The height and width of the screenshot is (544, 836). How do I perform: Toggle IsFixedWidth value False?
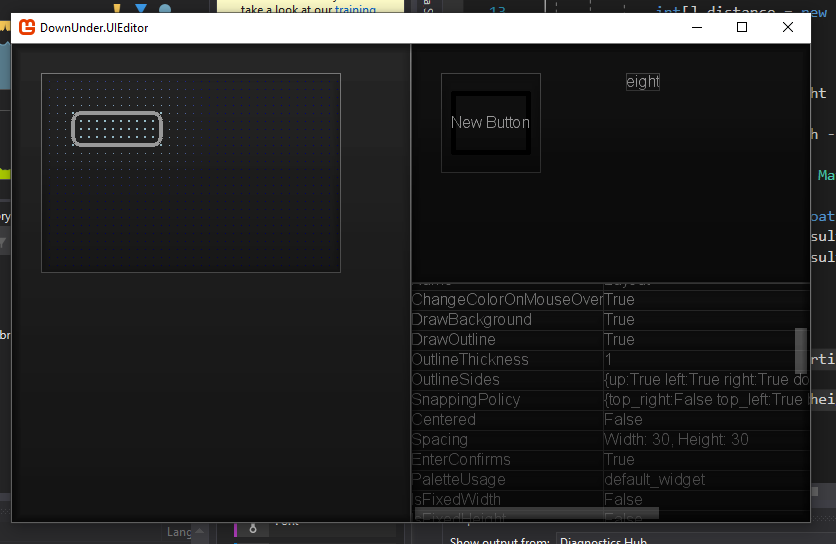click(x=706, y=500)
